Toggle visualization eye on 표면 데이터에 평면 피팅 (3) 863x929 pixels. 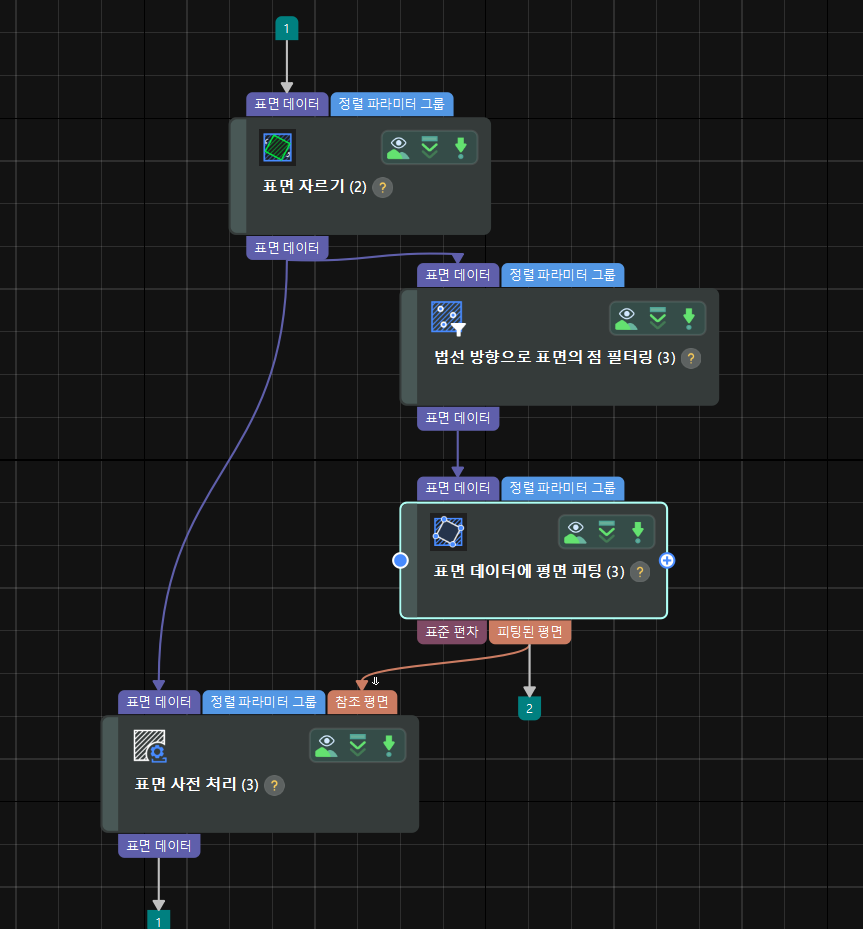(575, 531)
